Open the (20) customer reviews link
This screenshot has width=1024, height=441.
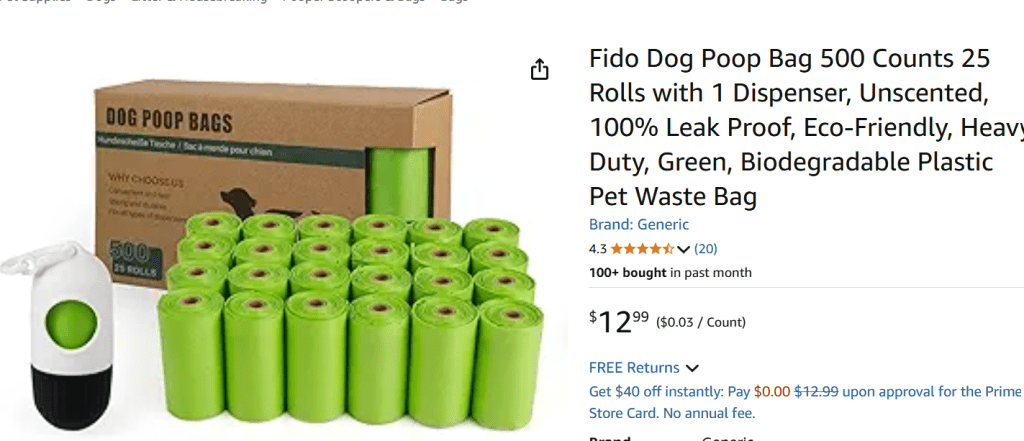tap(705, 249)
